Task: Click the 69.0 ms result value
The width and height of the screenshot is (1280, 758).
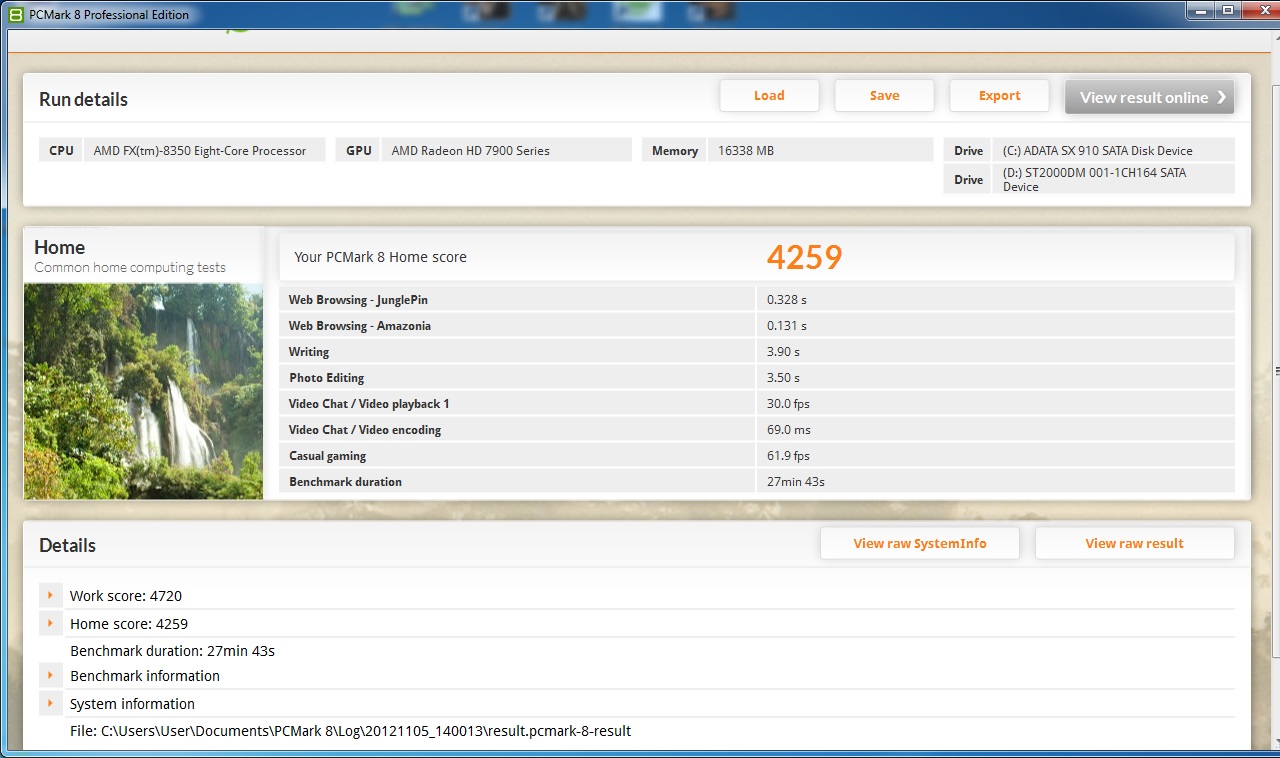Action: 788,430
